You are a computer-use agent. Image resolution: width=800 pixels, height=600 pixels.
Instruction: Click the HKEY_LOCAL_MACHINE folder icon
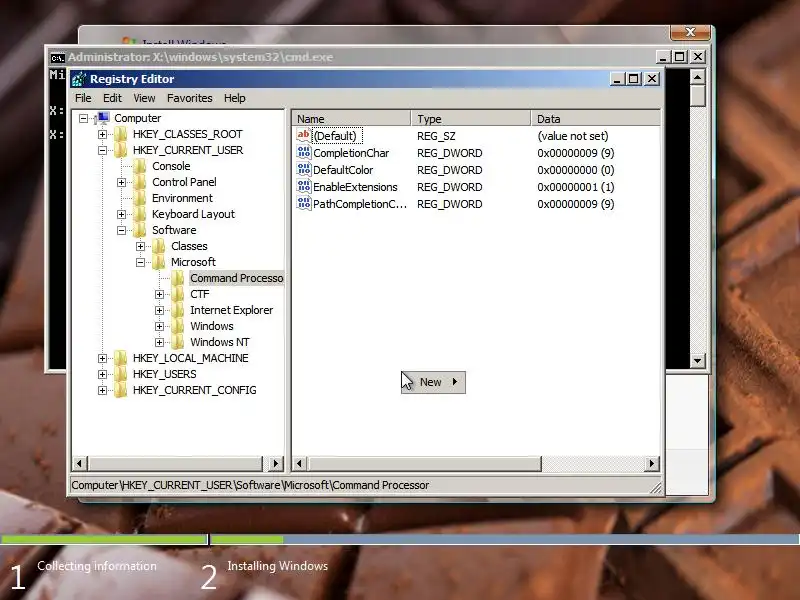121,358
